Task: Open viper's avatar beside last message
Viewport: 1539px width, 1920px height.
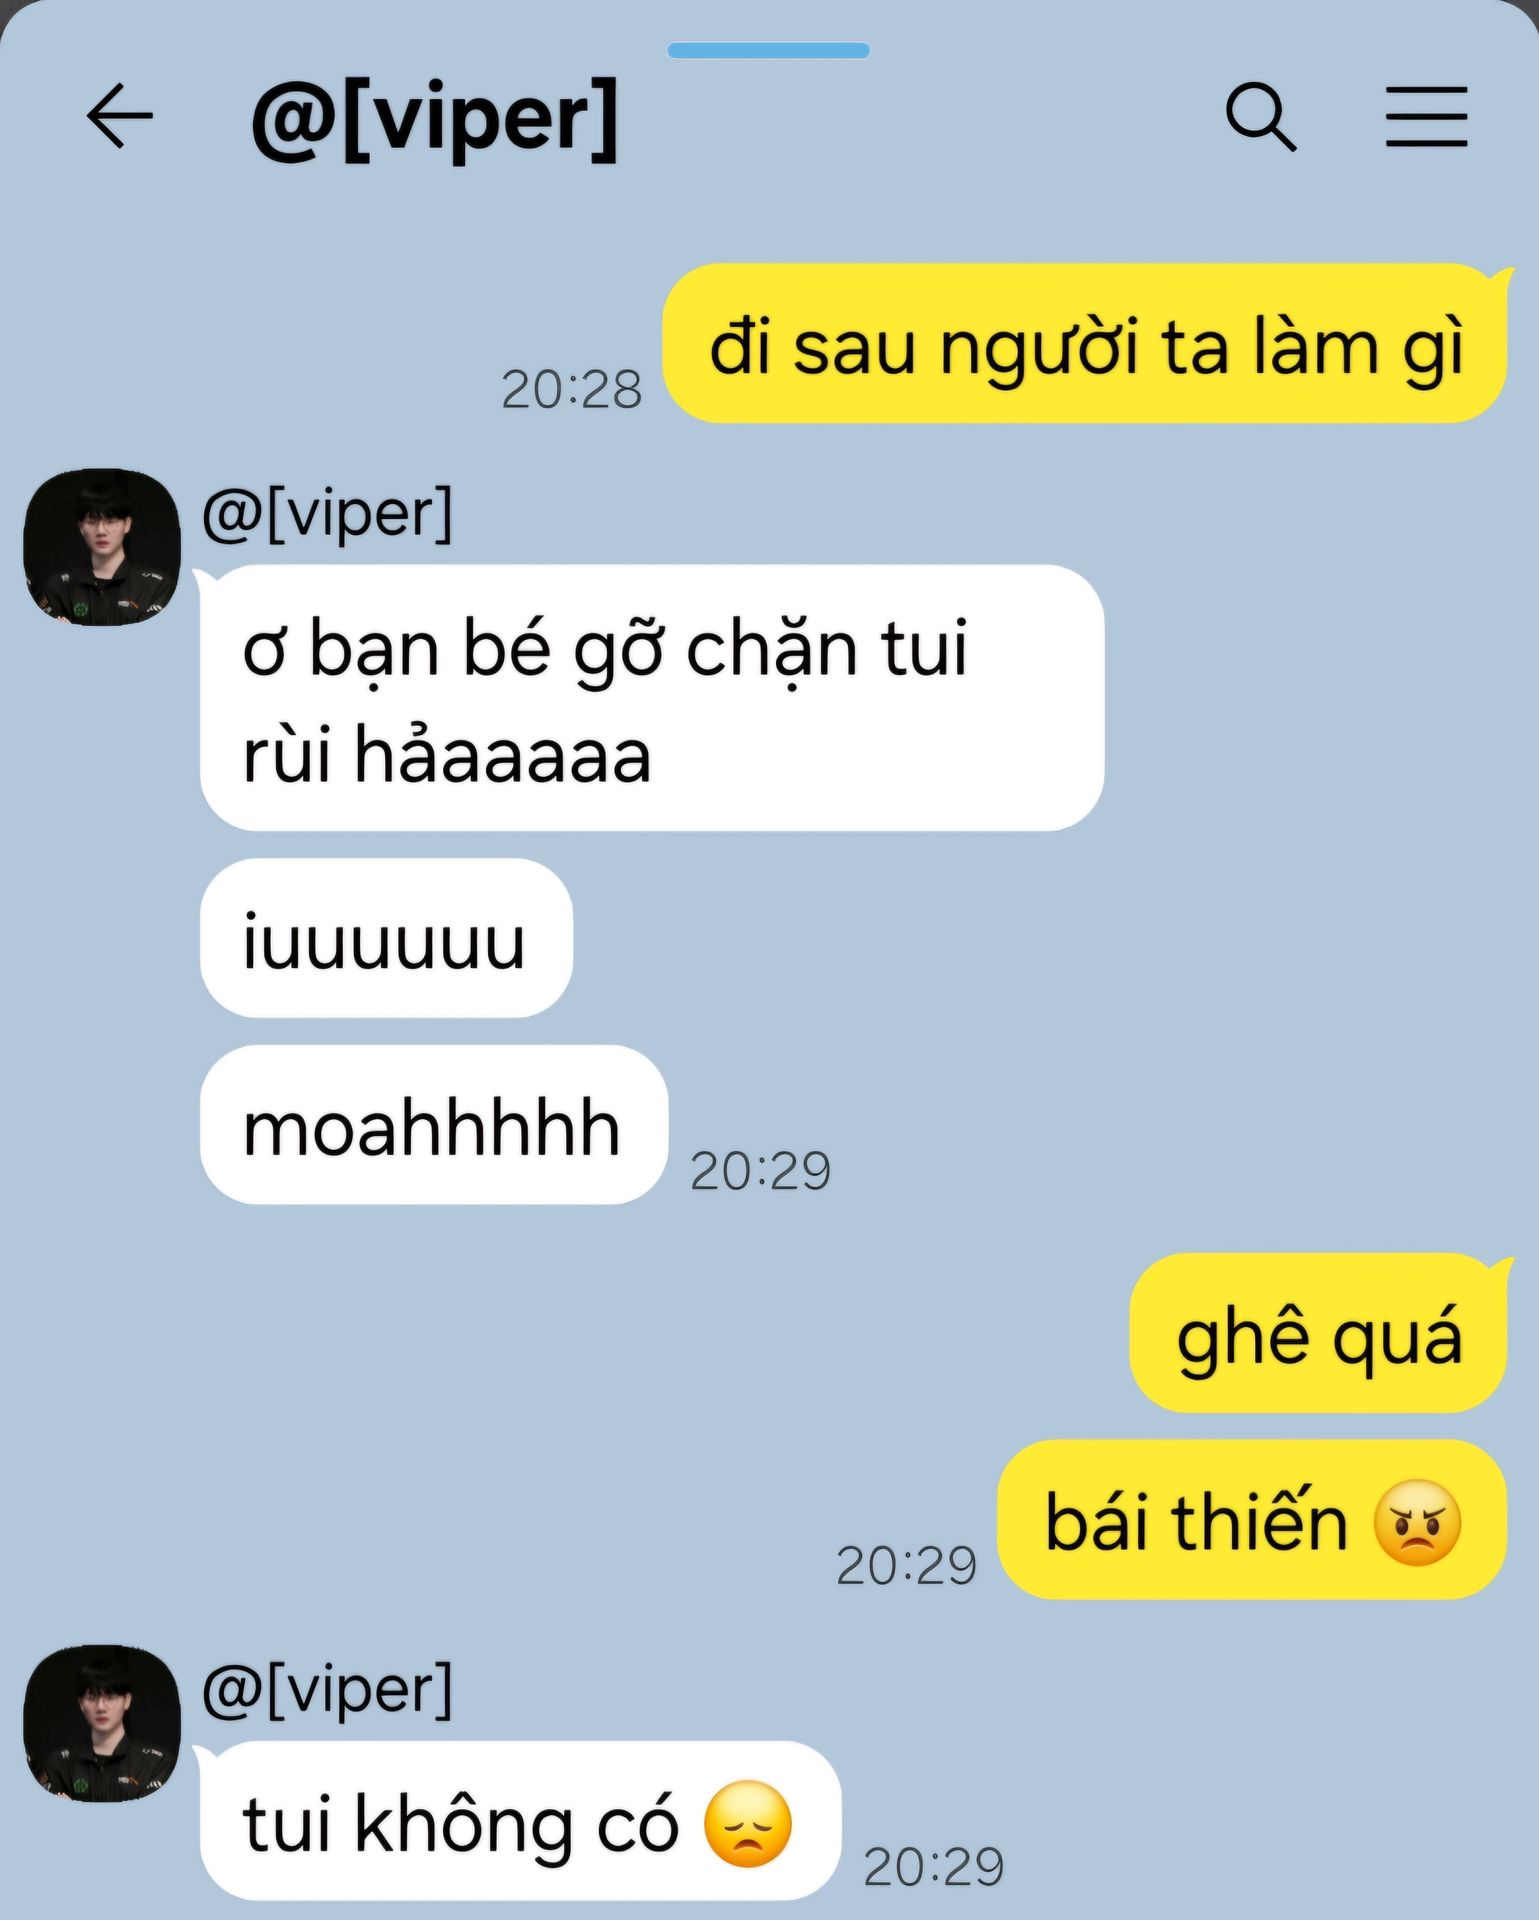Action: (102, 1723)
